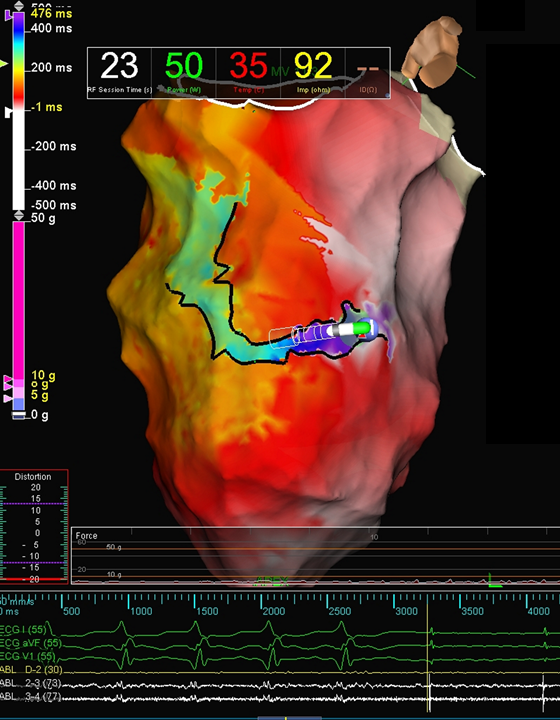Click the -200 ms scale label
The width and height of the screenshot is (560, 720).
click(54, 147)
